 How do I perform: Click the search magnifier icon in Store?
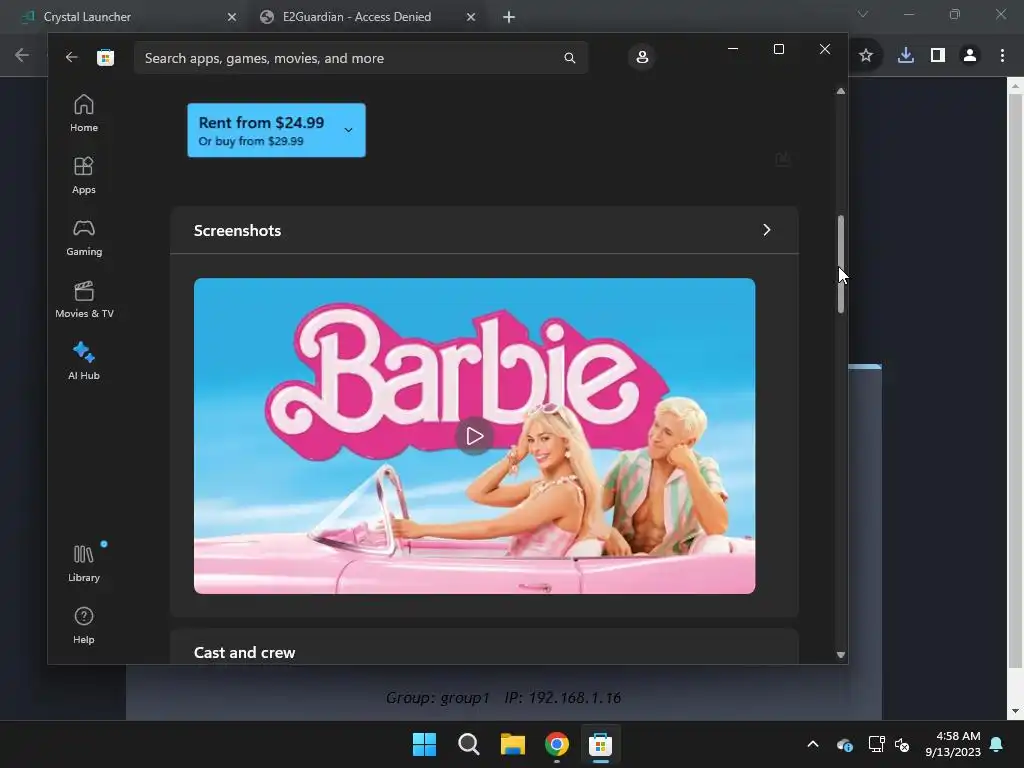click(569, 58)
